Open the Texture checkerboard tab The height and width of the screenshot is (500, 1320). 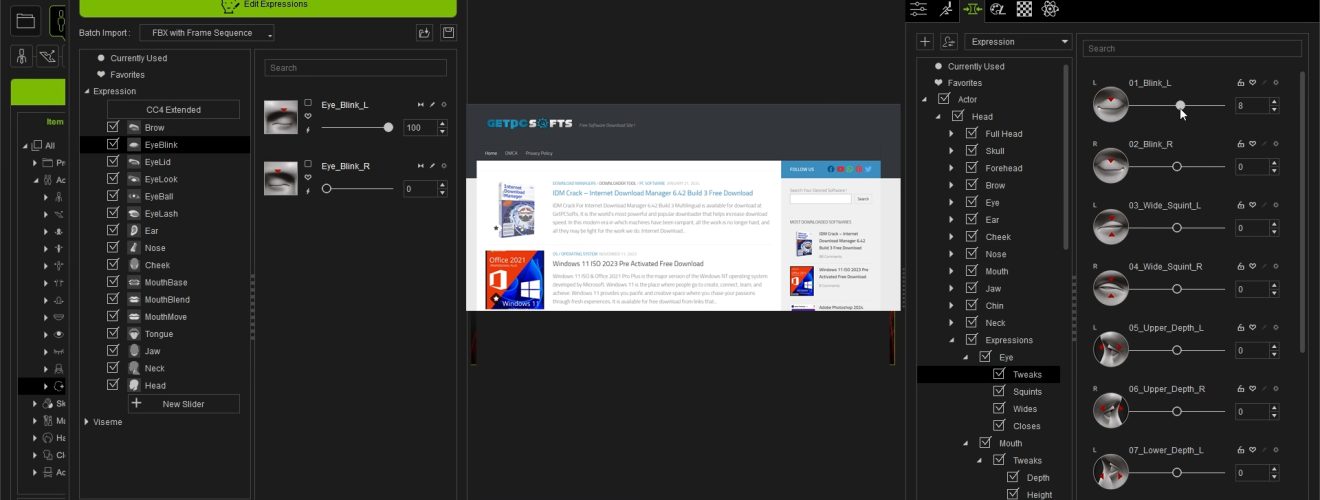(x=1024, y=9)
